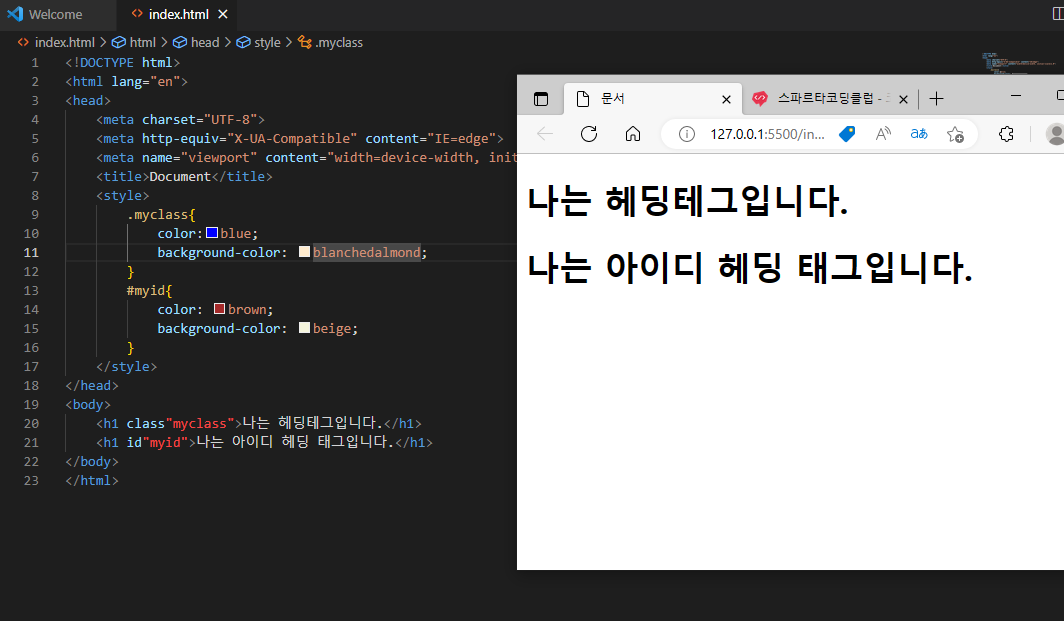
Task: Close the 스파르타코딩클럽 browser tab
Action: (x=903, y=100)
